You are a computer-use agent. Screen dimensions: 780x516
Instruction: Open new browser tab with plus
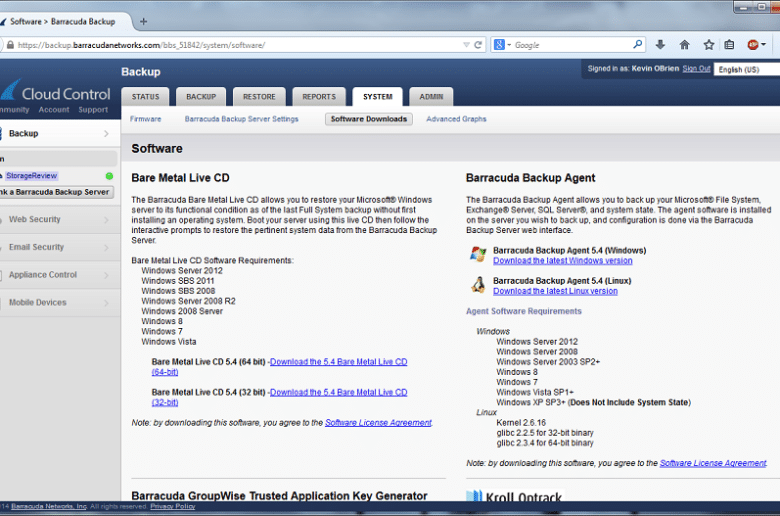(144, 21)
